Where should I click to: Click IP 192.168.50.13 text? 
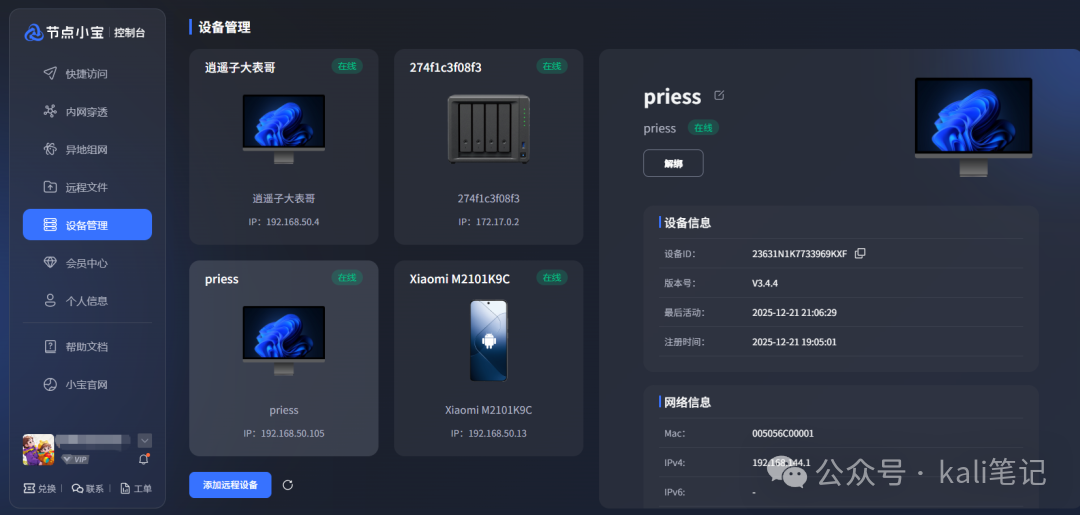[488, 434]
